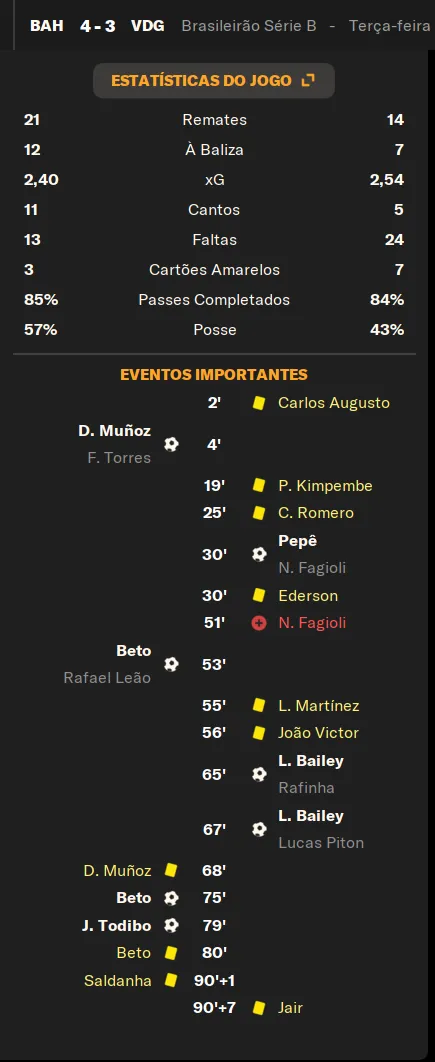Image resolution: width=435 pixels, height=1062 pixels.
Task: Click D. Muñoz's yellow card icon at 68'
Action: (171, 870)
